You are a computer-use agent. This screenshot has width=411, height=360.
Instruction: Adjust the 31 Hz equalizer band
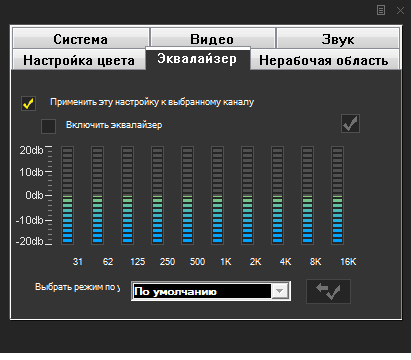tap(68, 195)
